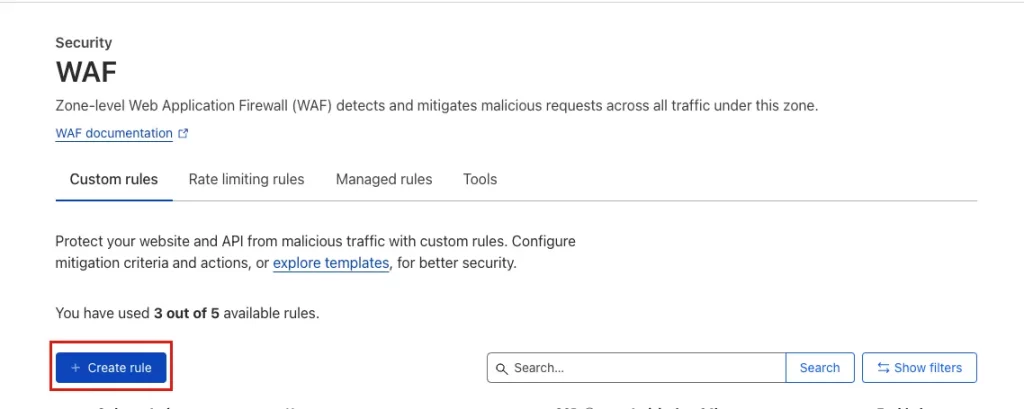Click the magnifier icon in the search box
1024x409 pixels.
pyautogui.click(x=502, y=368)
